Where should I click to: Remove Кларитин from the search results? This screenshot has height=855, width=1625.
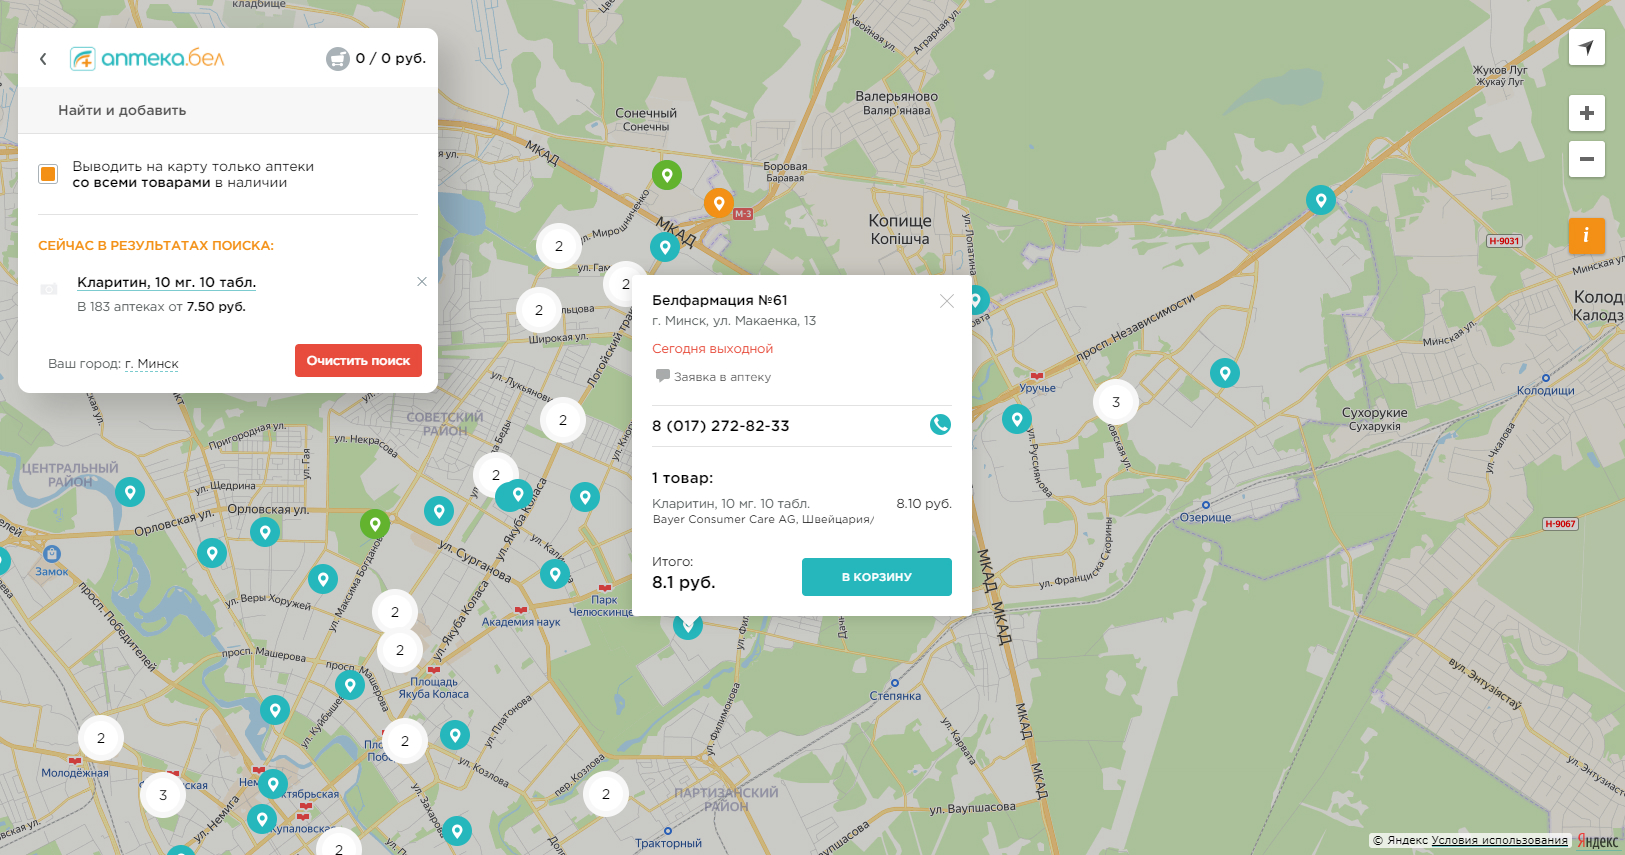pyautogui.click(x=422, y=282)
